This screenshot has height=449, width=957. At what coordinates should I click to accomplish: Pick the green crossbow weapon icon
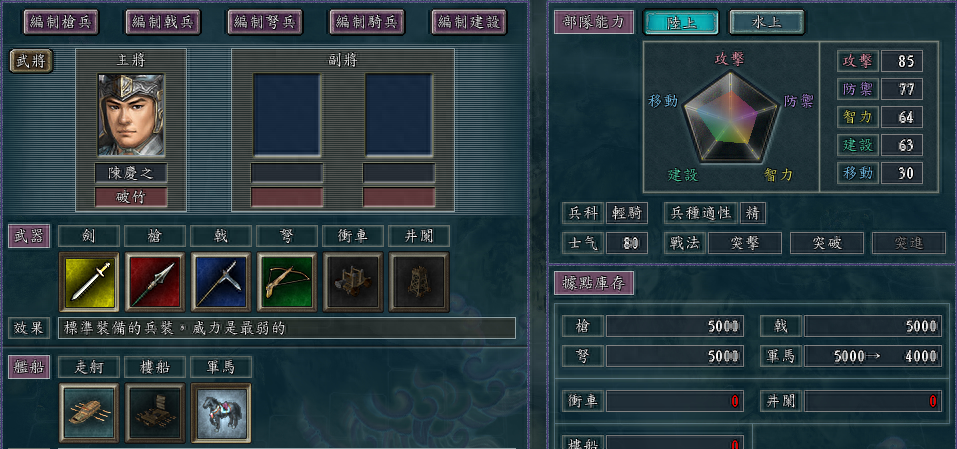tap(287, 282)
